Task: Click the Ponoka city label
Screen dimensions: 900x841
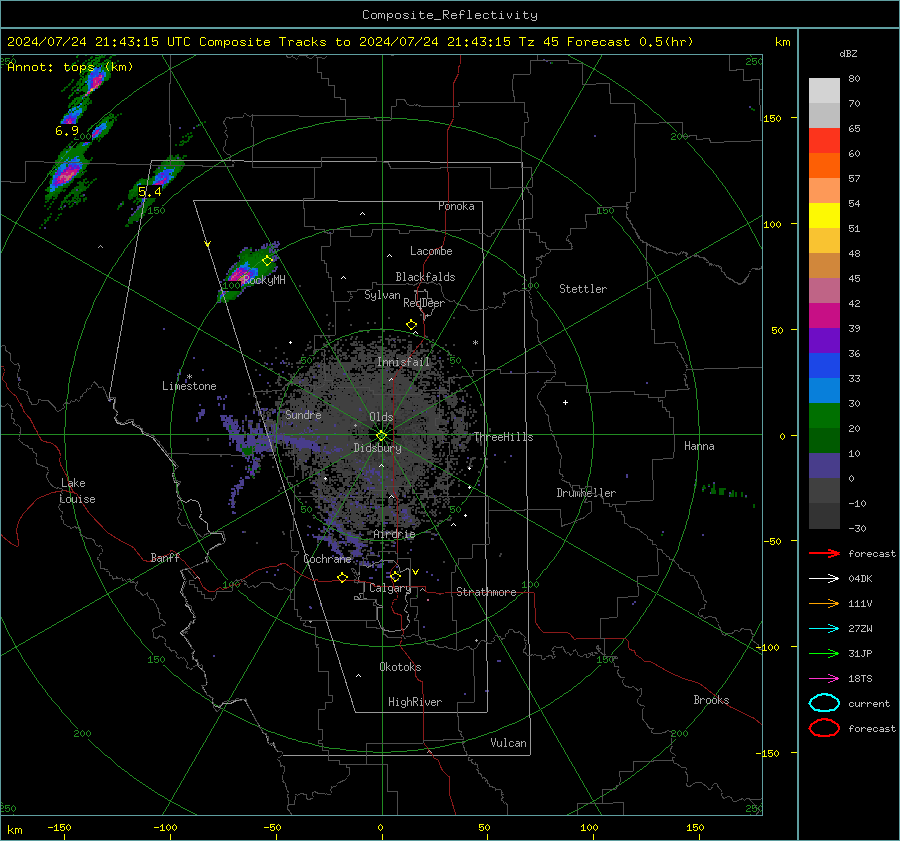Action: pos(456,206)
